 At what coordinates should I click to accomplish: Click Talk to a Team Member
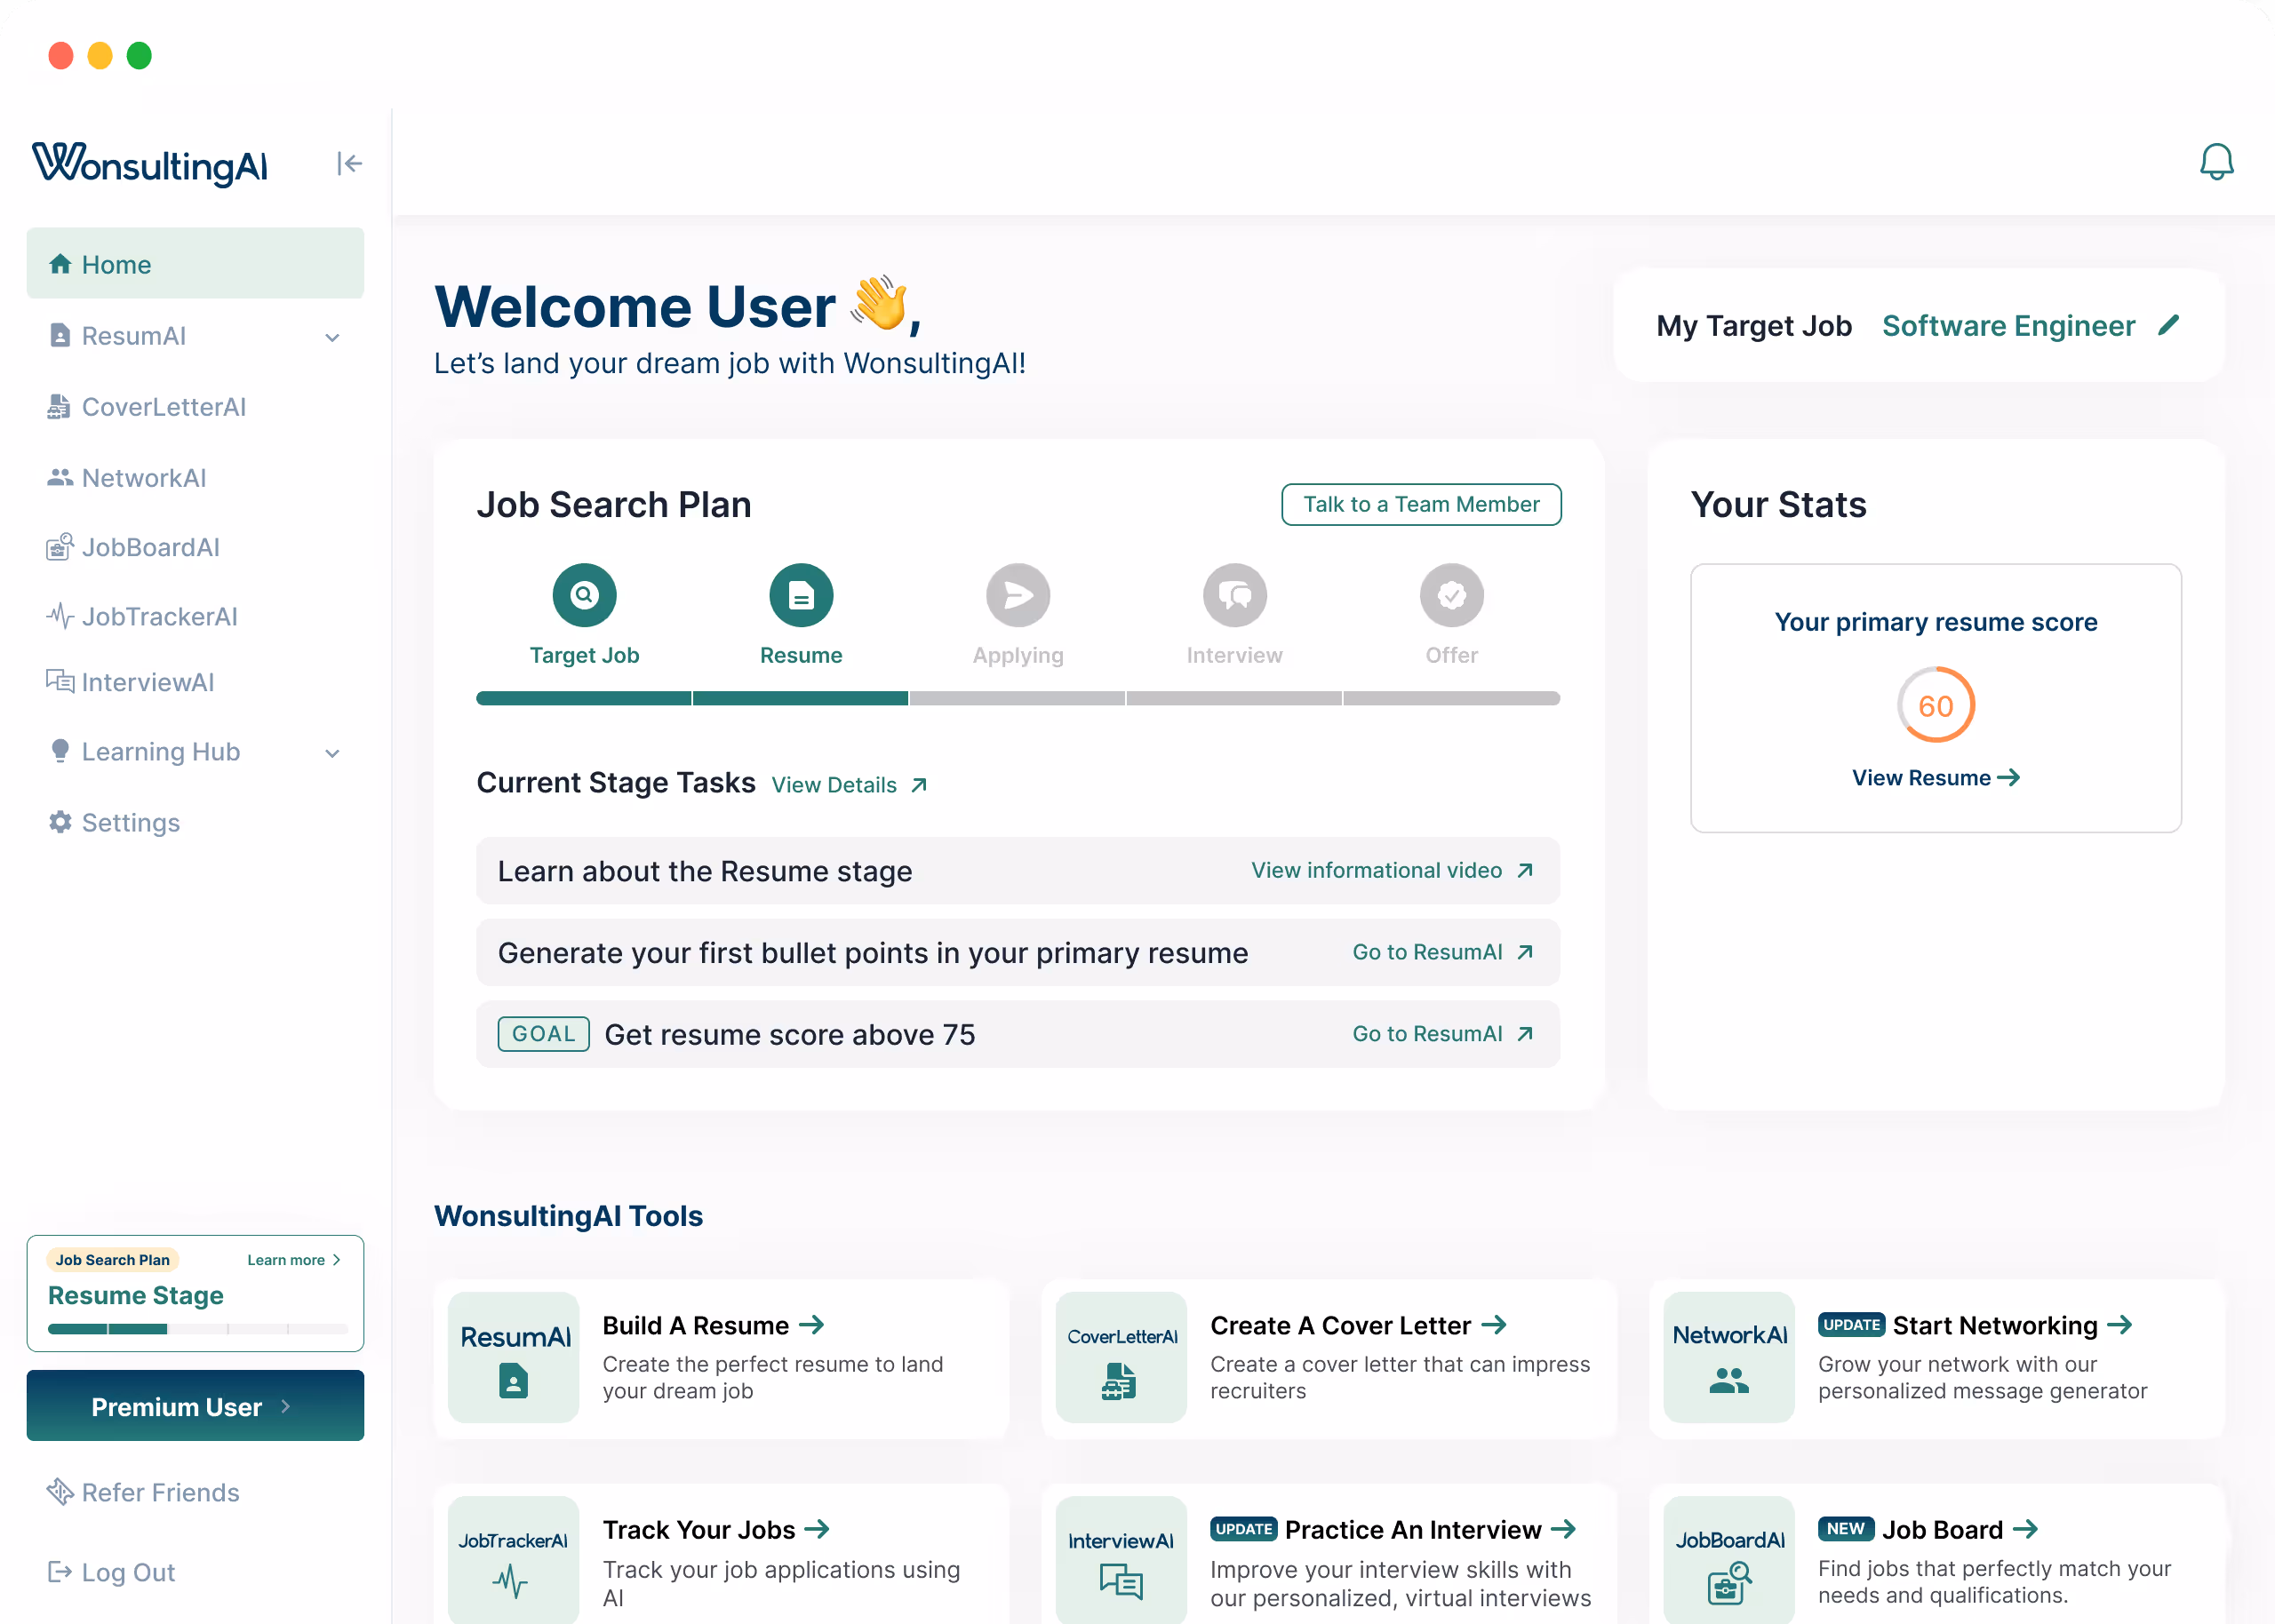coord(1420,505)
